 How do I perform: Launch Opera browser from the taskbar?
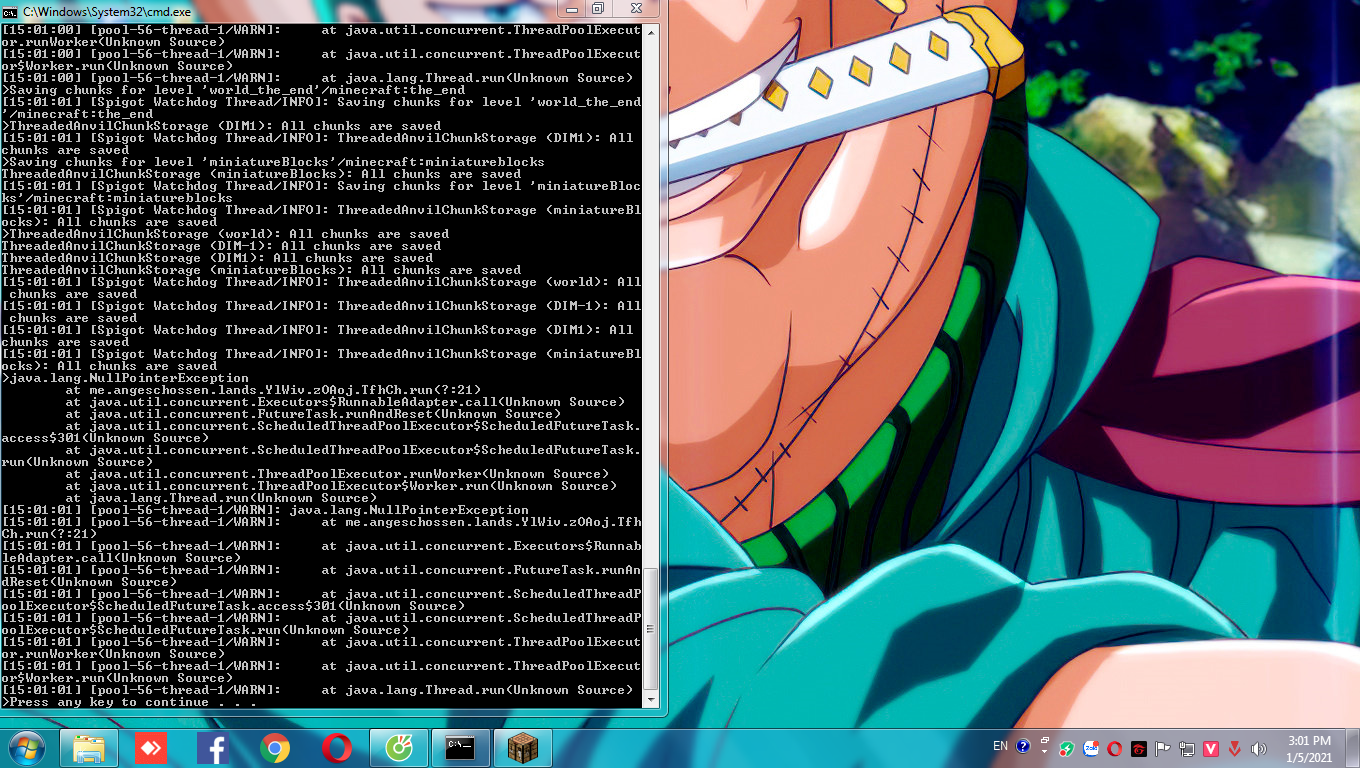337,748
